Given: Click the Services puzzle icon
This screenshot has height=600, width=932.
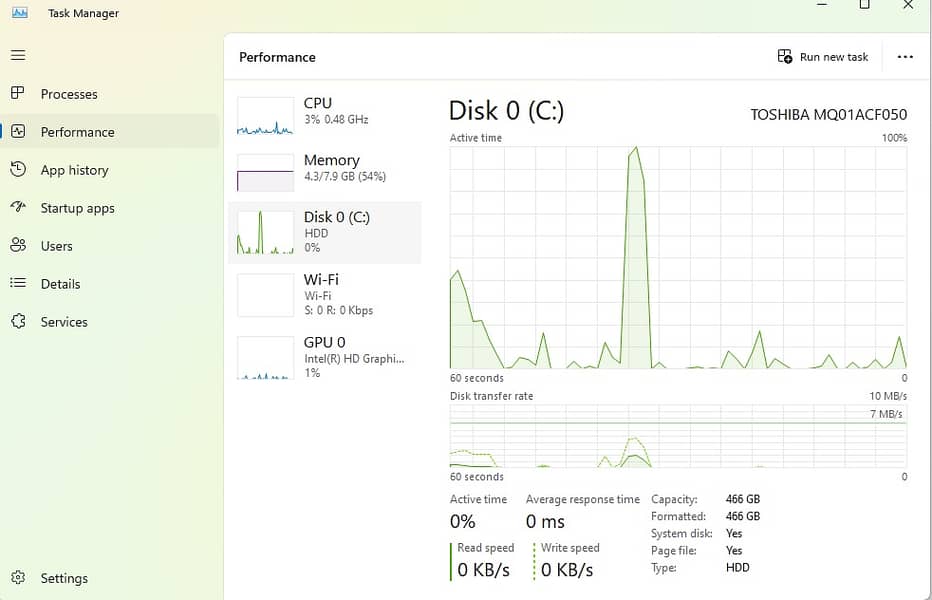Looking at the screenshot, I should click(x=18, y=322).
